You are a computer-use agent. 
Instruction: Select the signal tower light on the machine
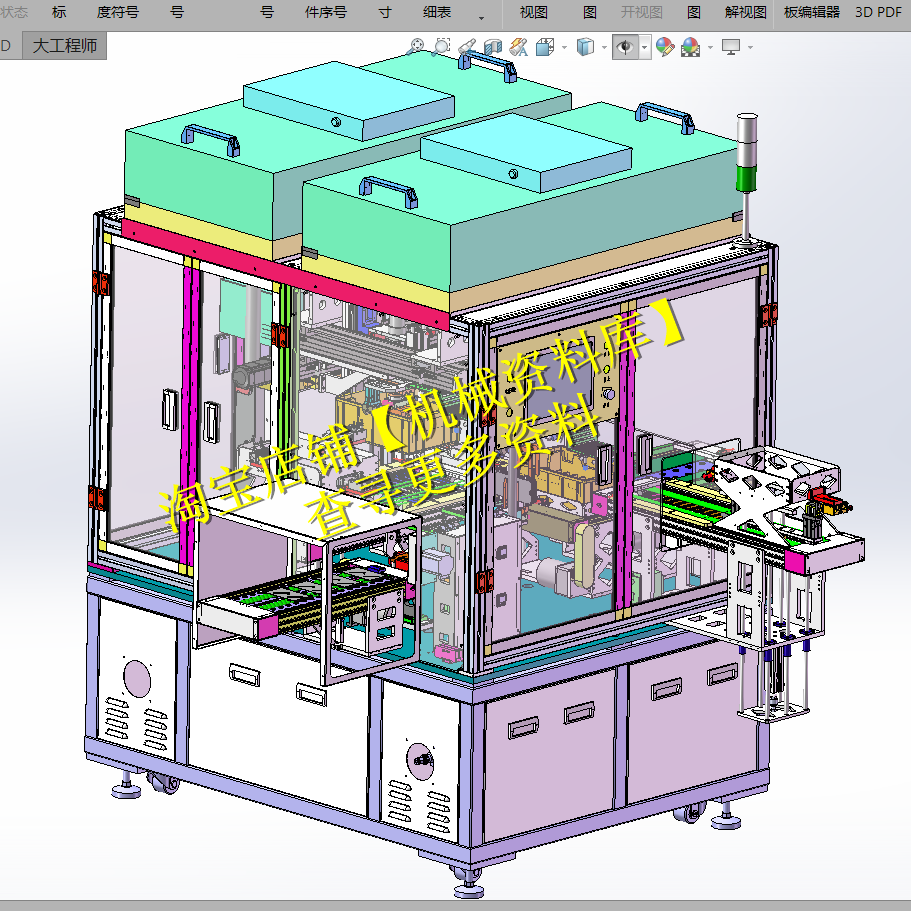(x=747, y=180)
